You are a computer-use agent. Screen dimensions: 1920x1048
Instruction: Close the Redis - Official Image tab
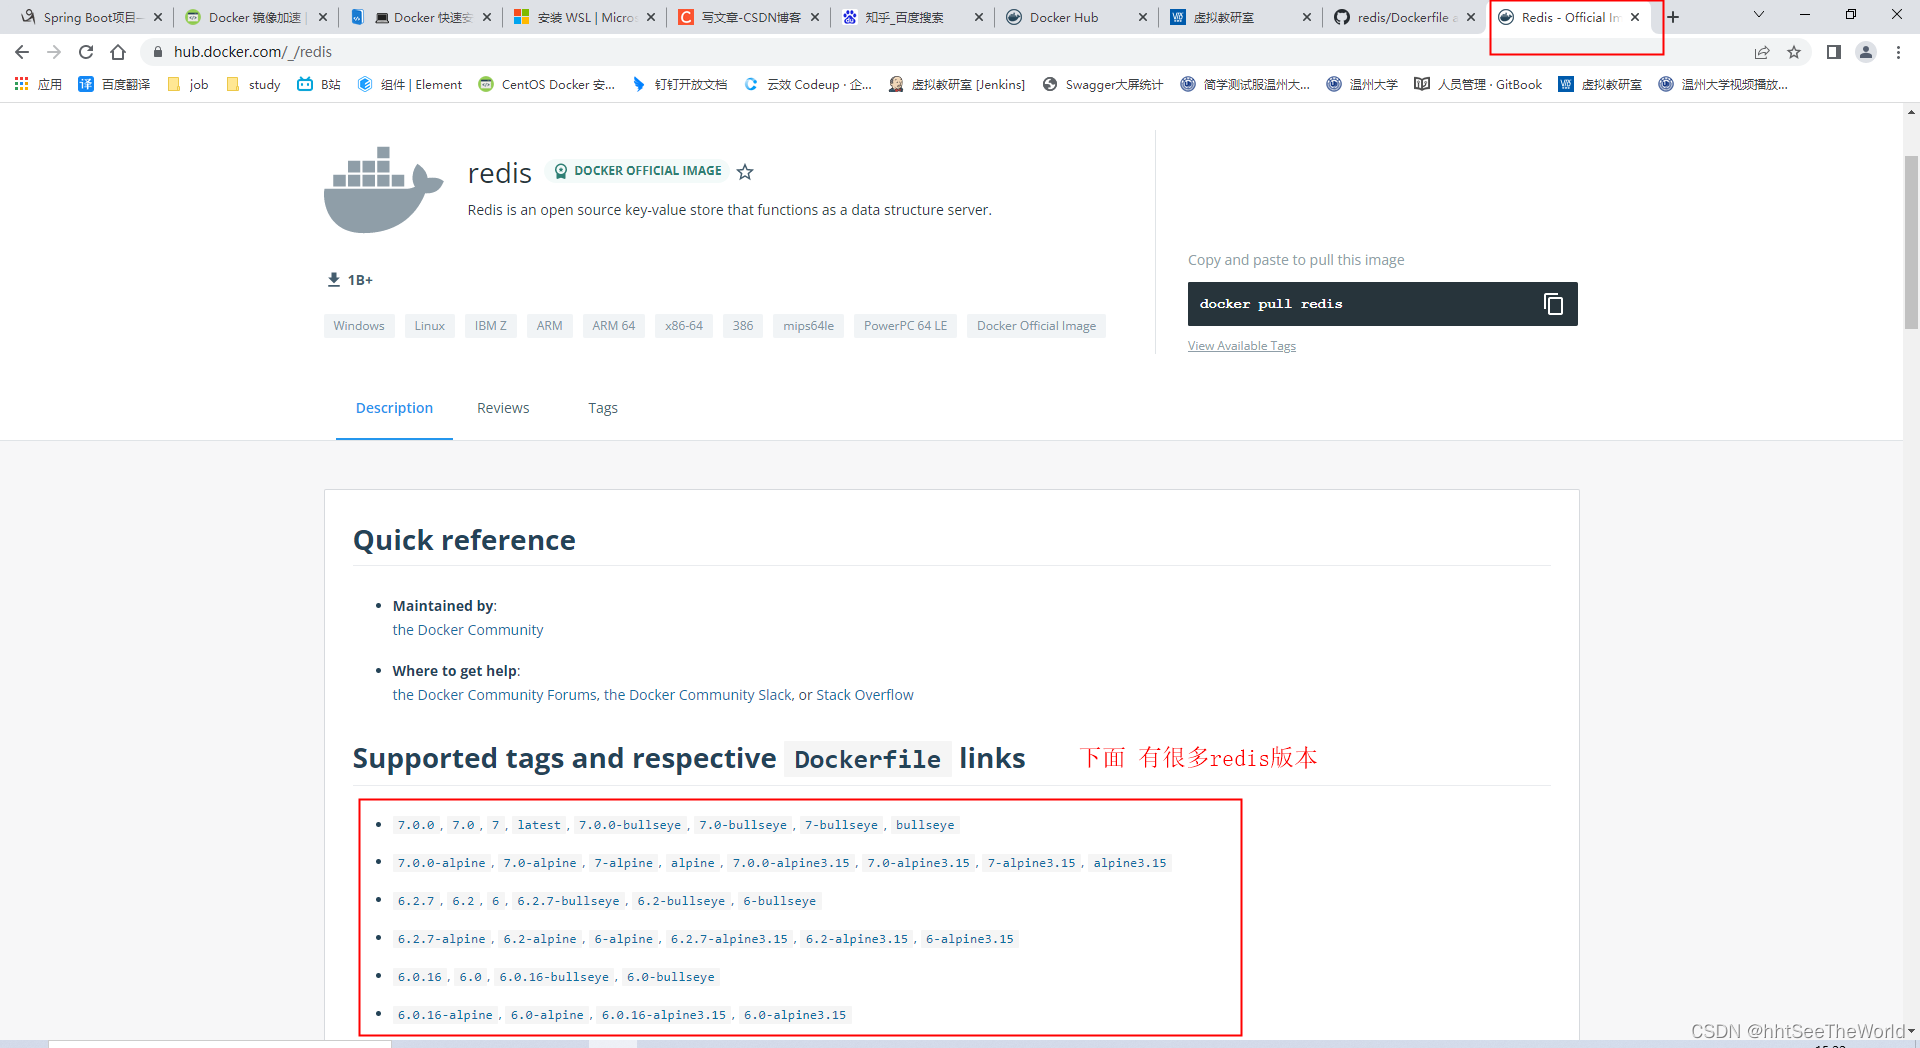[x=1635, y=17]
